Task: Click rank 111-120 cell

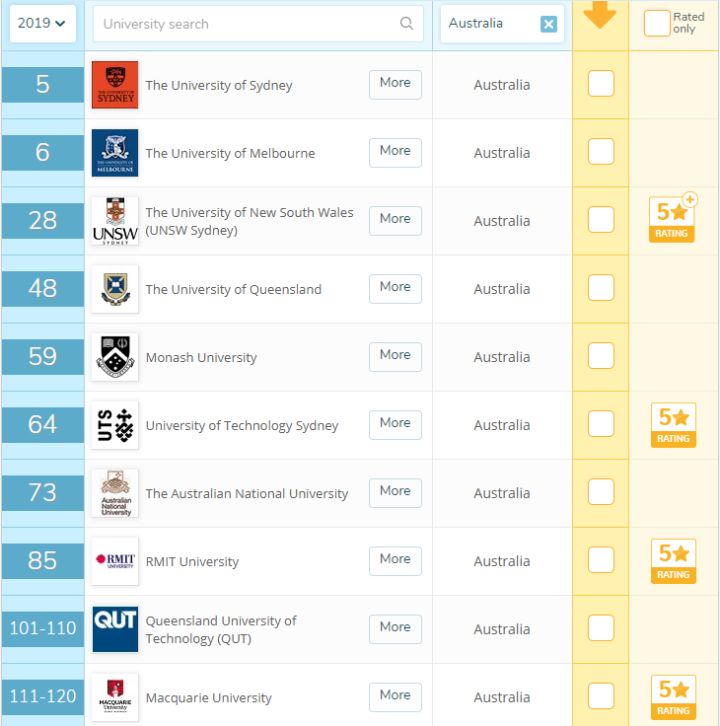Action: (43, 697)
